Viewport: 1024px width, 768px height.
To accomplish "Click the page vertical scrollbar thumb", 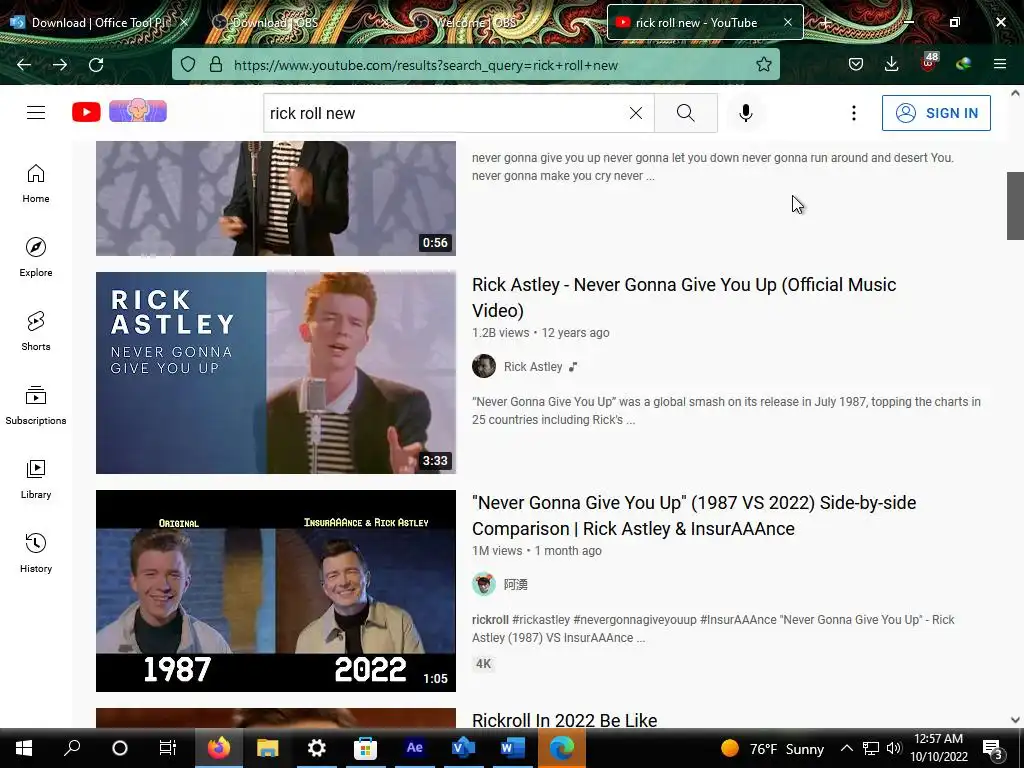I will click(1015, 206).
